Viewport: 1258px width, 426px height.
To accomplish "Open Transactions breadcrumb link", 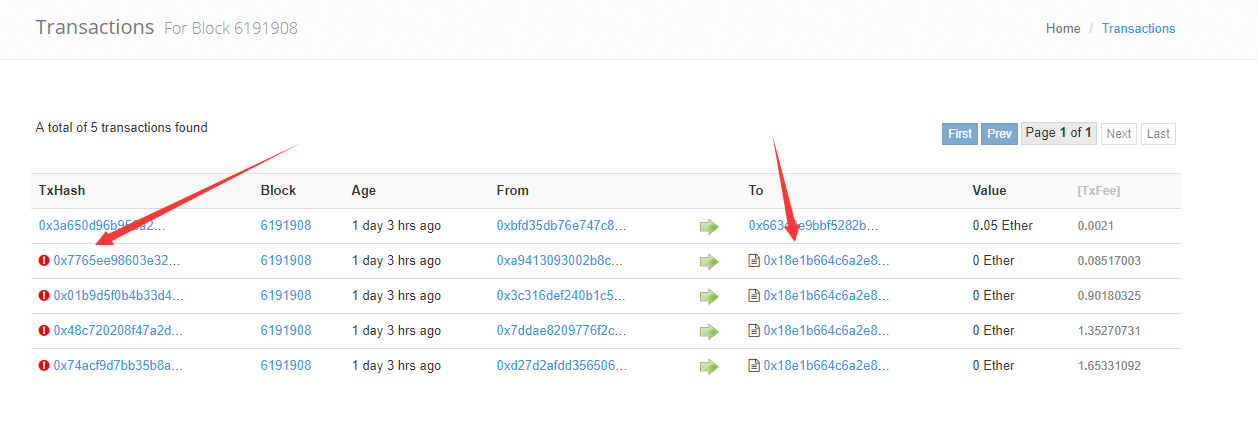I will pos(1139,29).
